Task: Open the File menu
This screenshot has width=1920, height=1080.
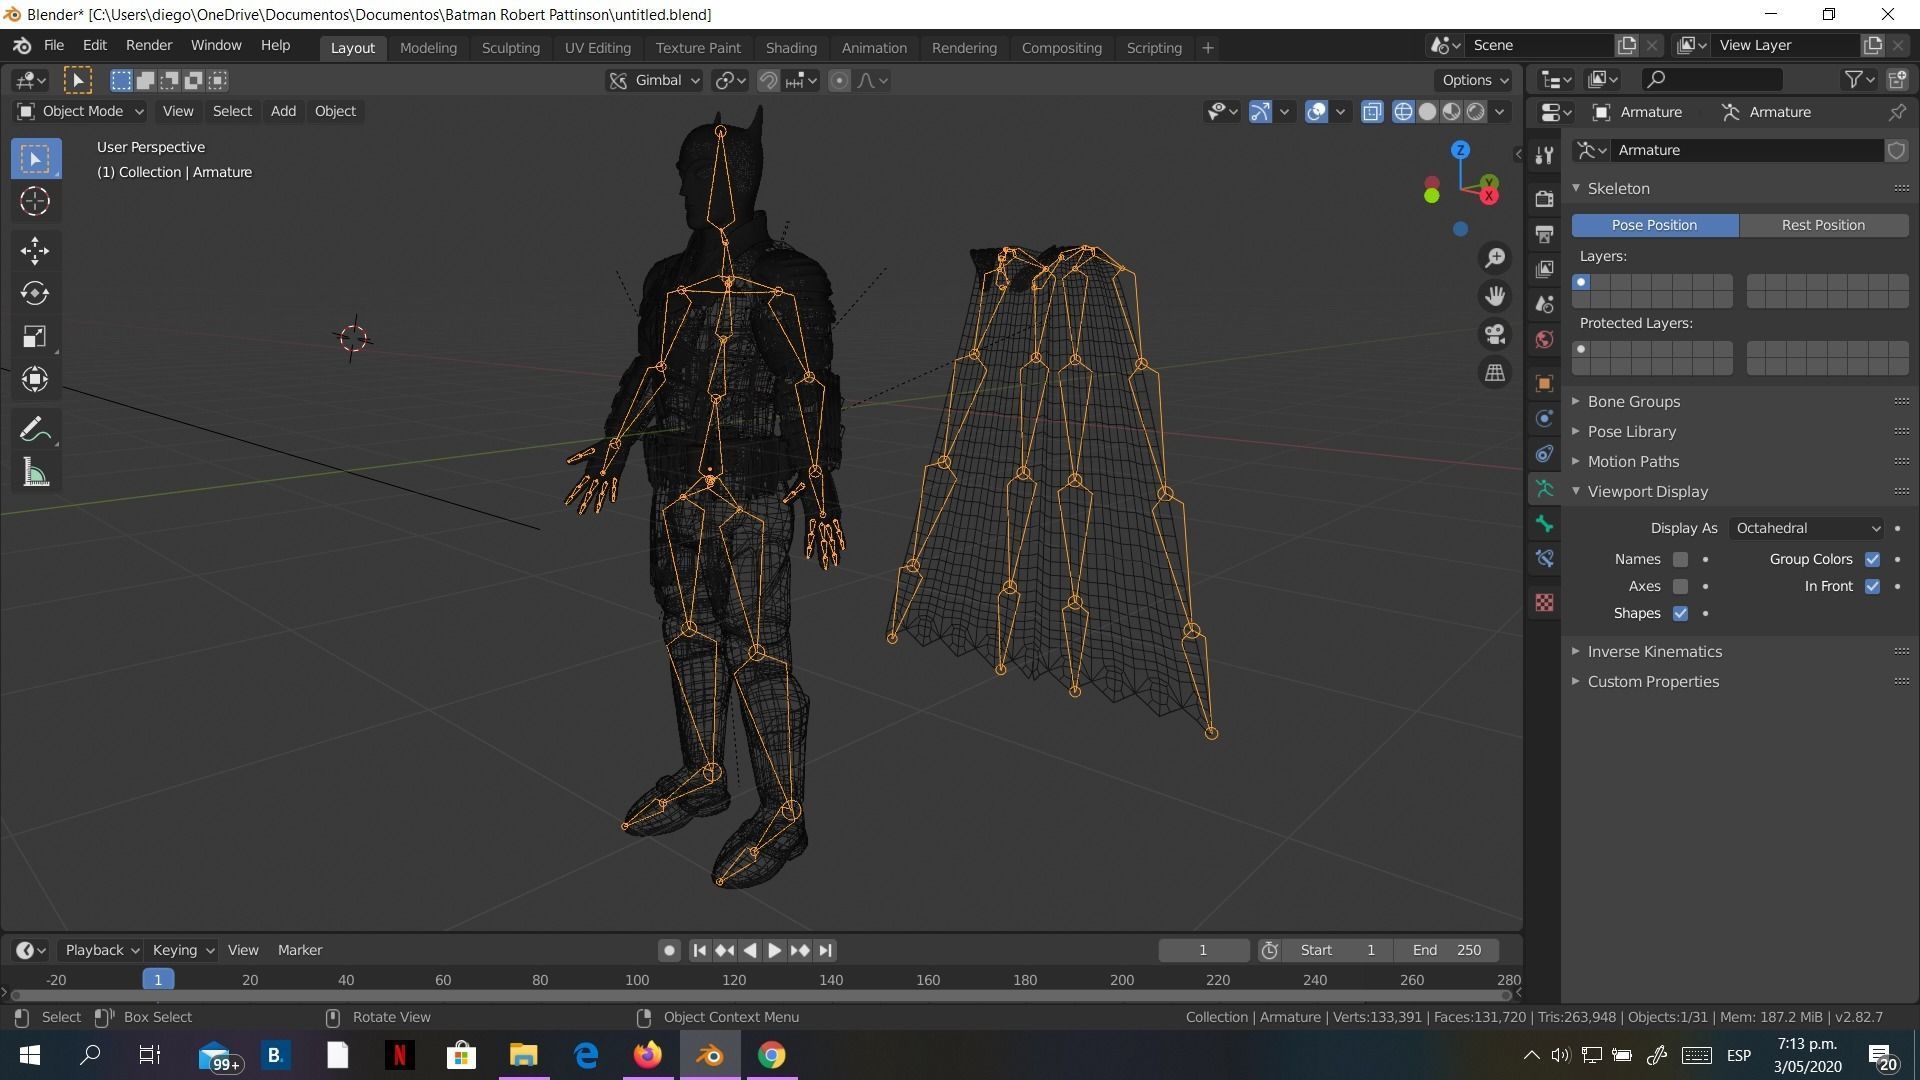Action: (x=54, y=46)
